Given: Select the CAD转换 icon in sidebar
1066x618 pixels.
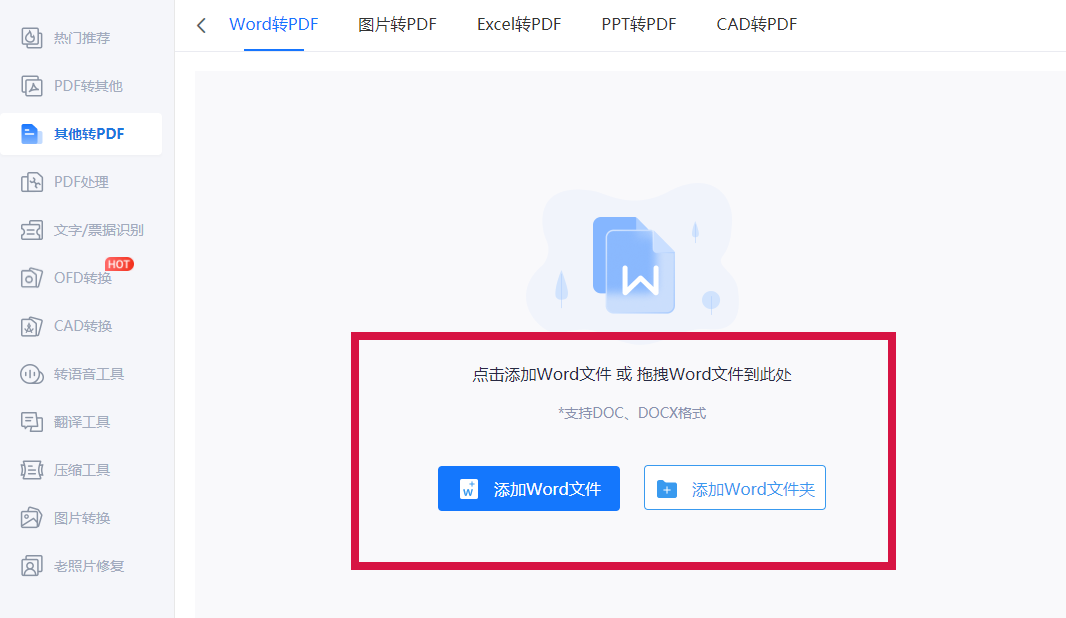Looking at the screenshot, I should pos(31,326).
